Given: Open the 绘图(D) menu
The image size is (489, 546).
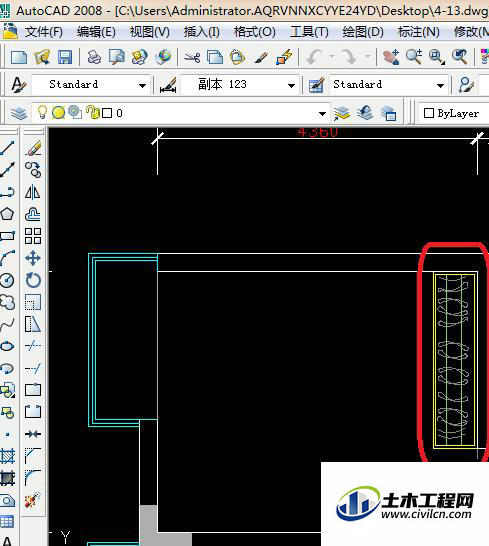Looking at the screenshot, I should pyautogui.click(x=363, y=32).
